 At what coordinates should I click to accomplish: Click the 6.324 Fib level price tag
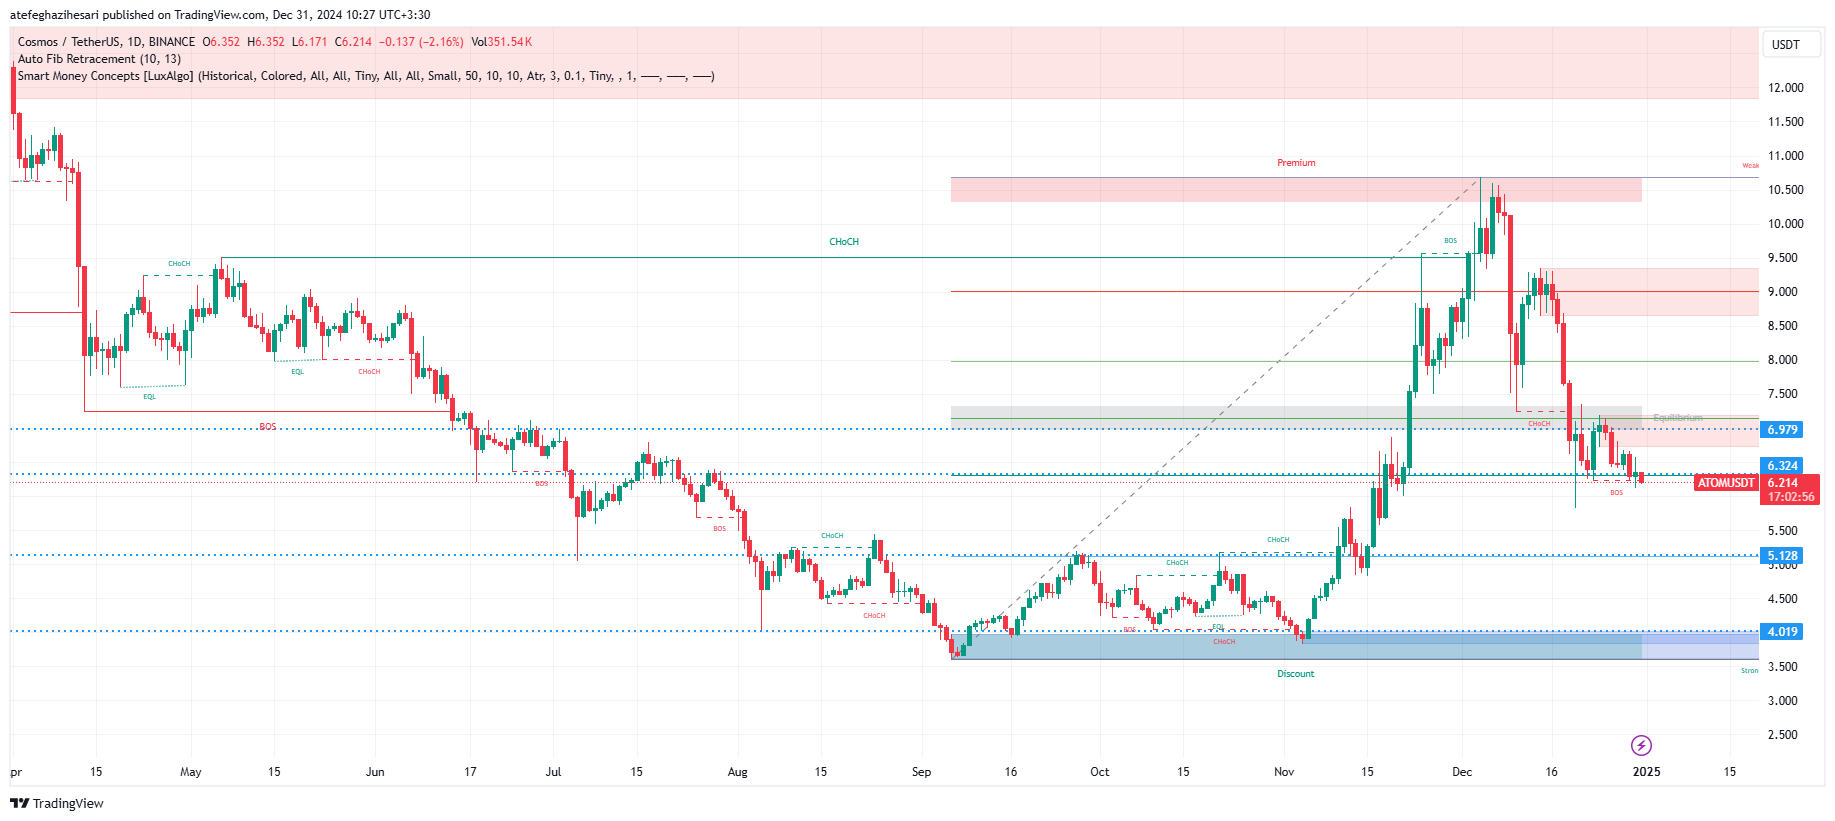pyautogui.click(x=1782, y=466)
